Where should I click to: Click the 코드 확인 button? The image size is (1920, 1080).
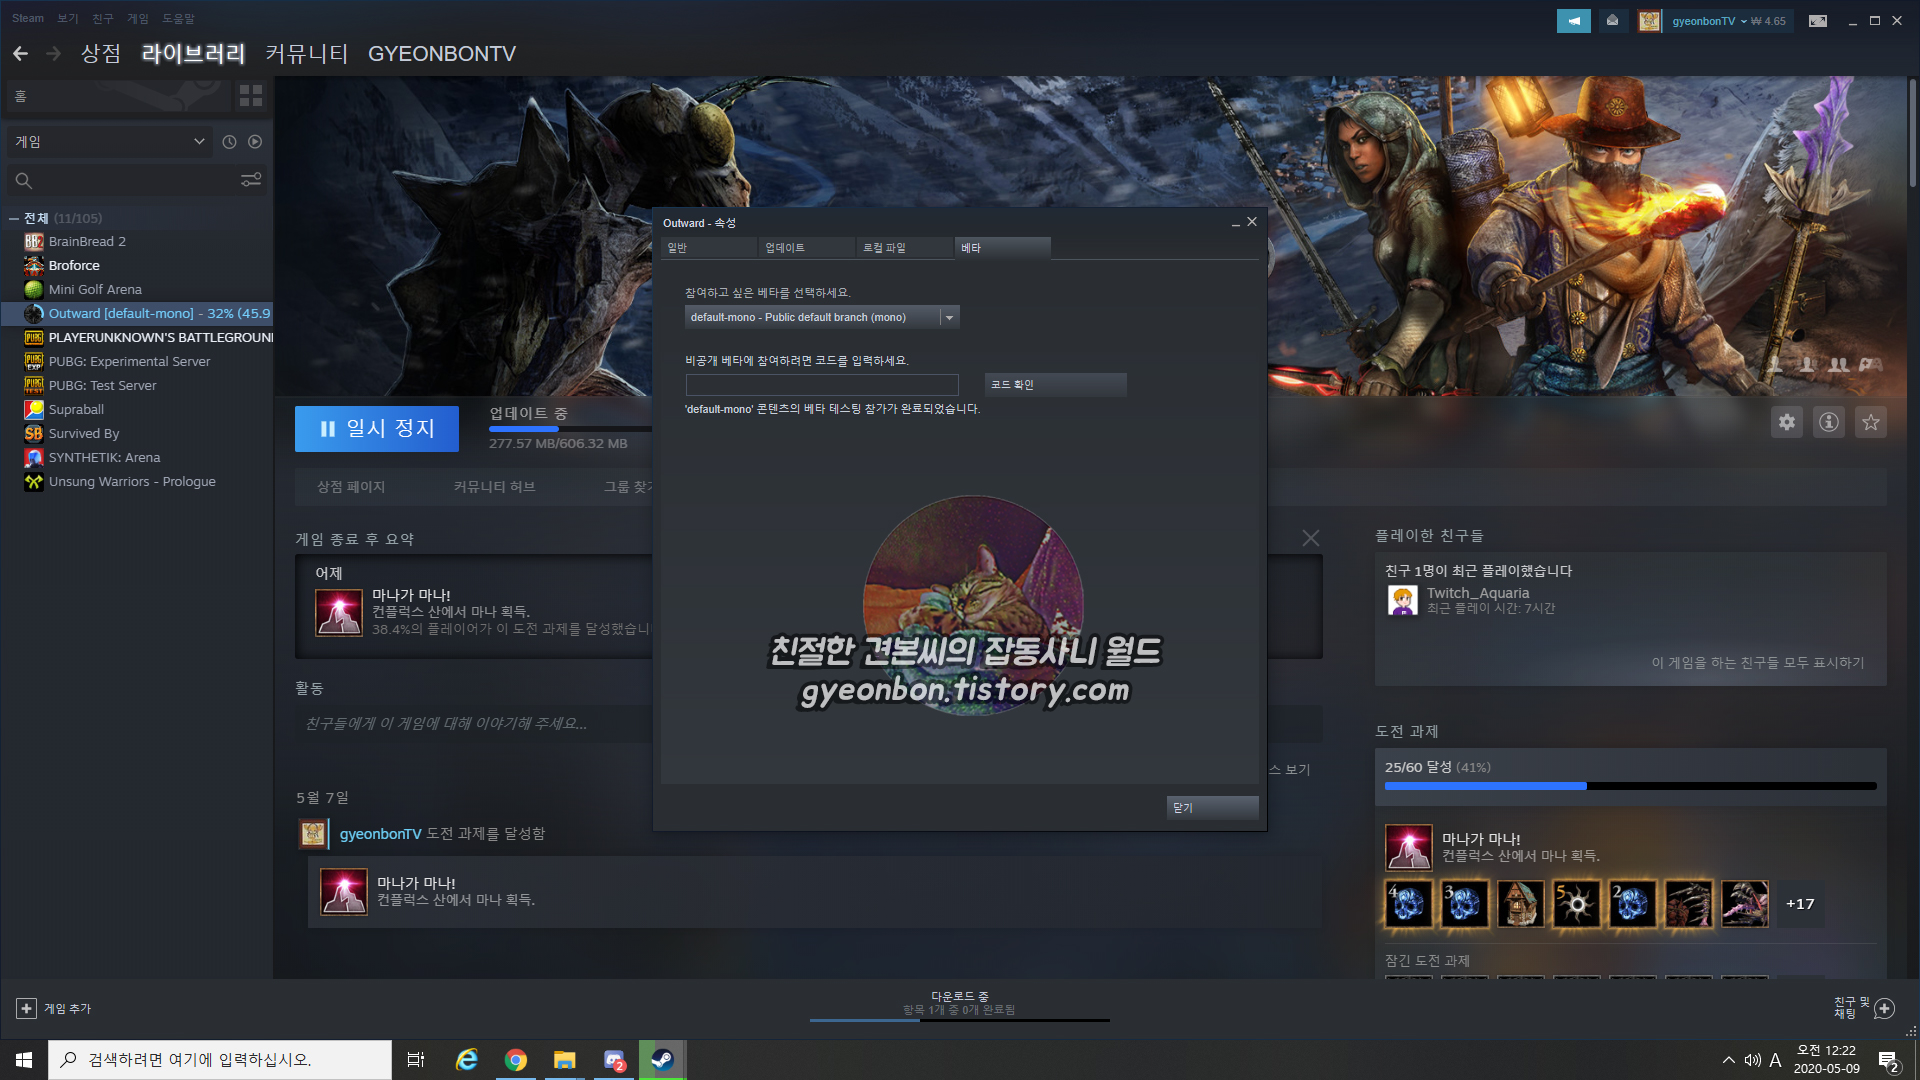(x=1054, y=385)
